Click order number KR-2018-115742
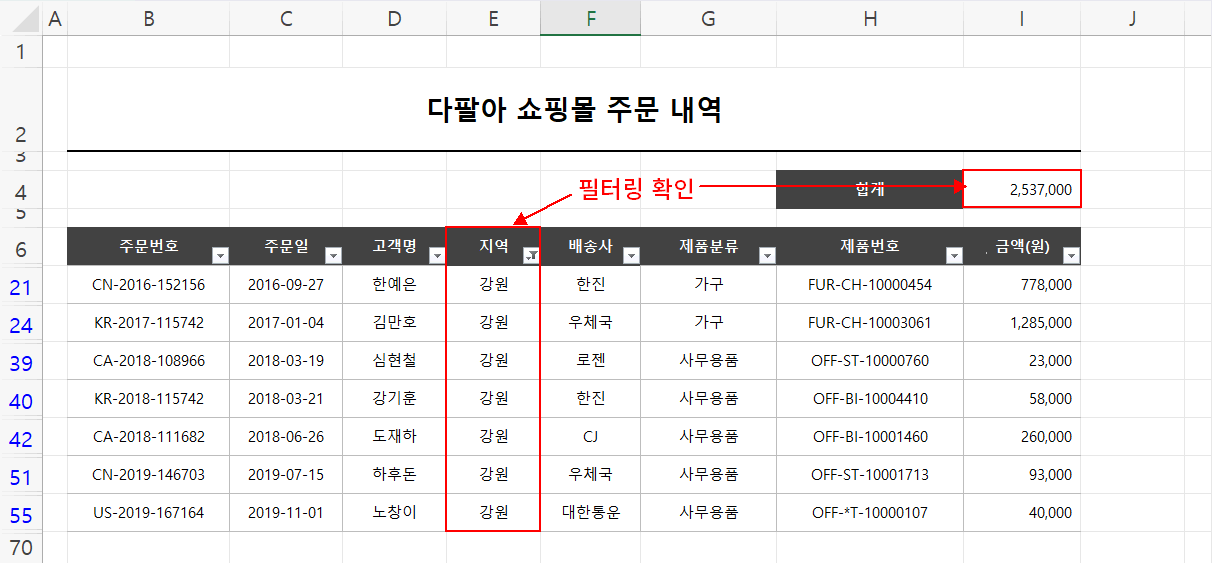This screenshot has height=563, width=1212. pos(148,399)
